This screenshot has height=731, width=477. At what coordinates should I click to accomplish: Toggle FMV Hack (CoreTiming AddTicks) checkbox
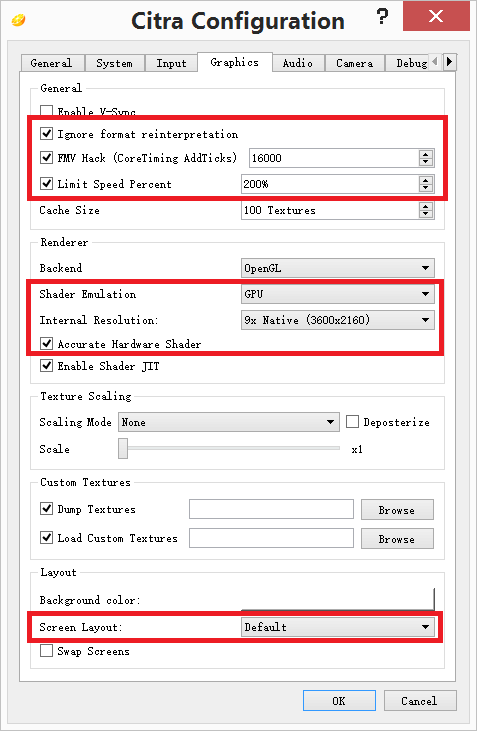click(47, 158)
